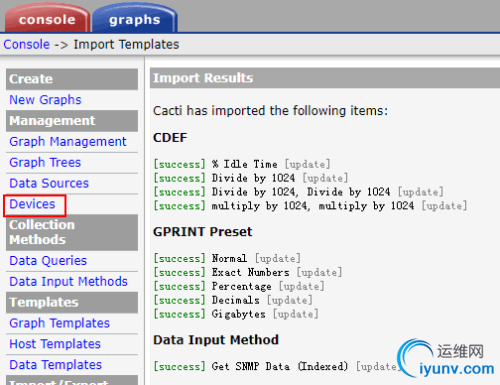Open New Graphs in the sidebar
Screen dimensions: 500x385
(x=45, y=100)
